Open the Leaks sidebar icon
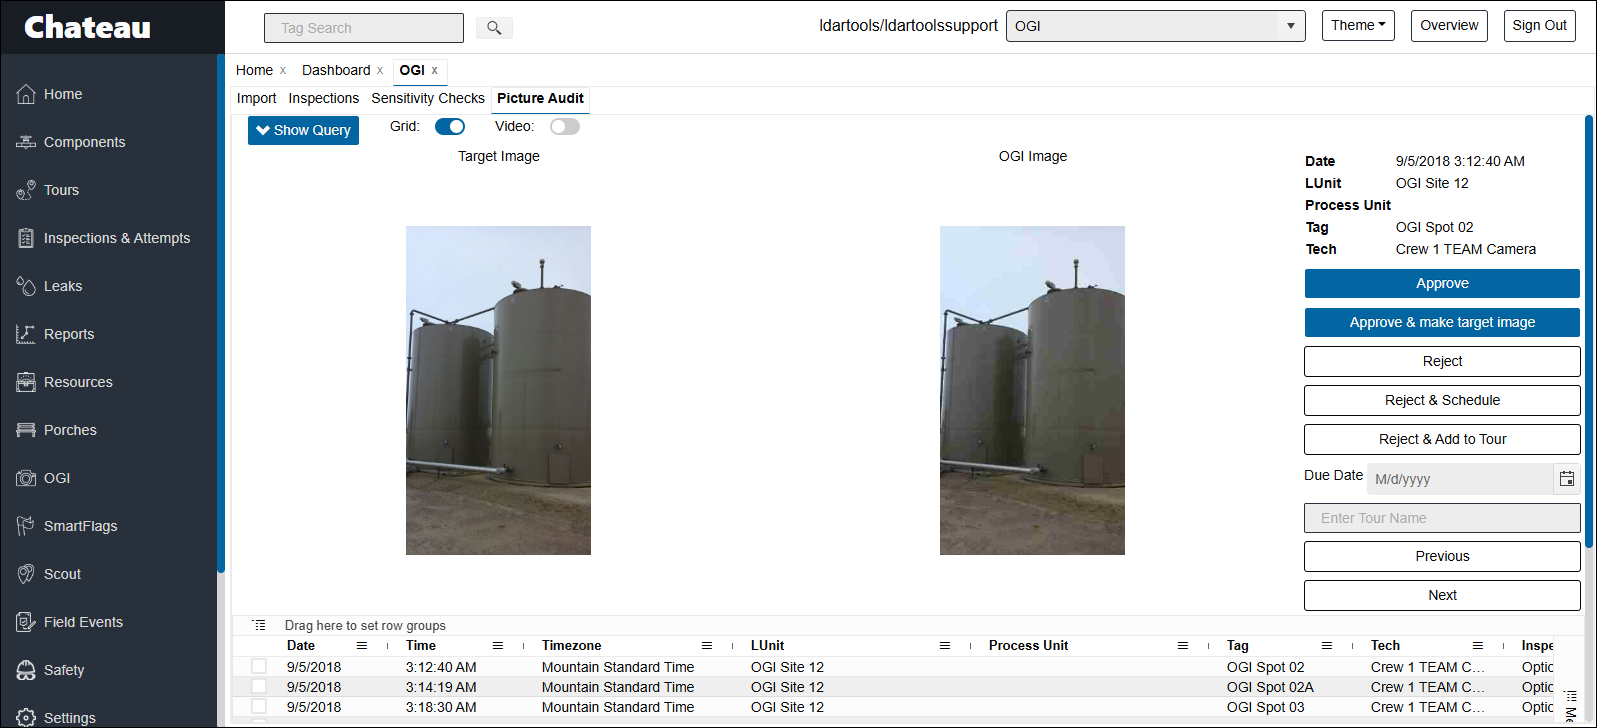1597x728 pixels. coord(26,286)
